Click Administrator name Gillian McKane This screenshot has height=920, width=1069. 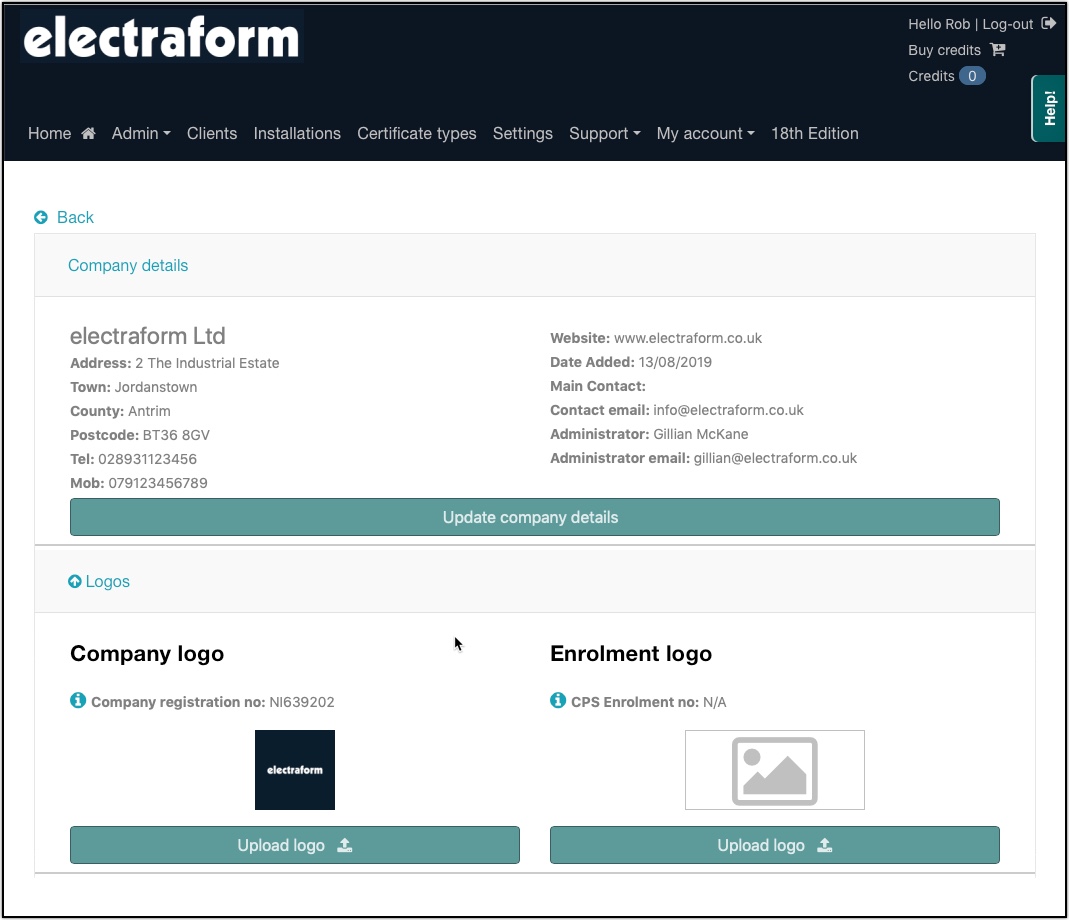[701, 434]
